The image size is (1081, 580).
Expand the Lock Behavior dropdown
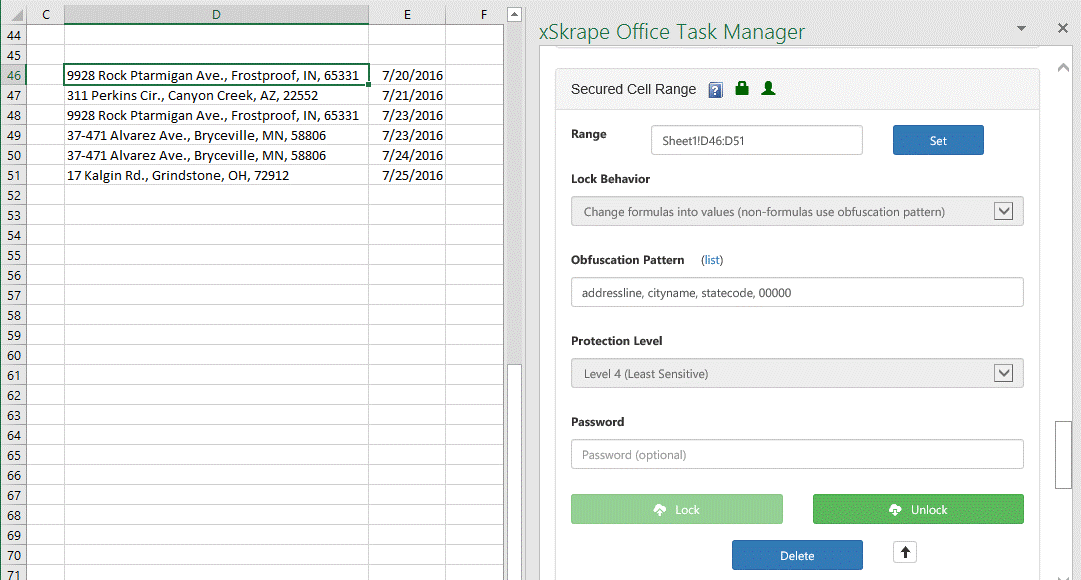tap(1003, 212)
